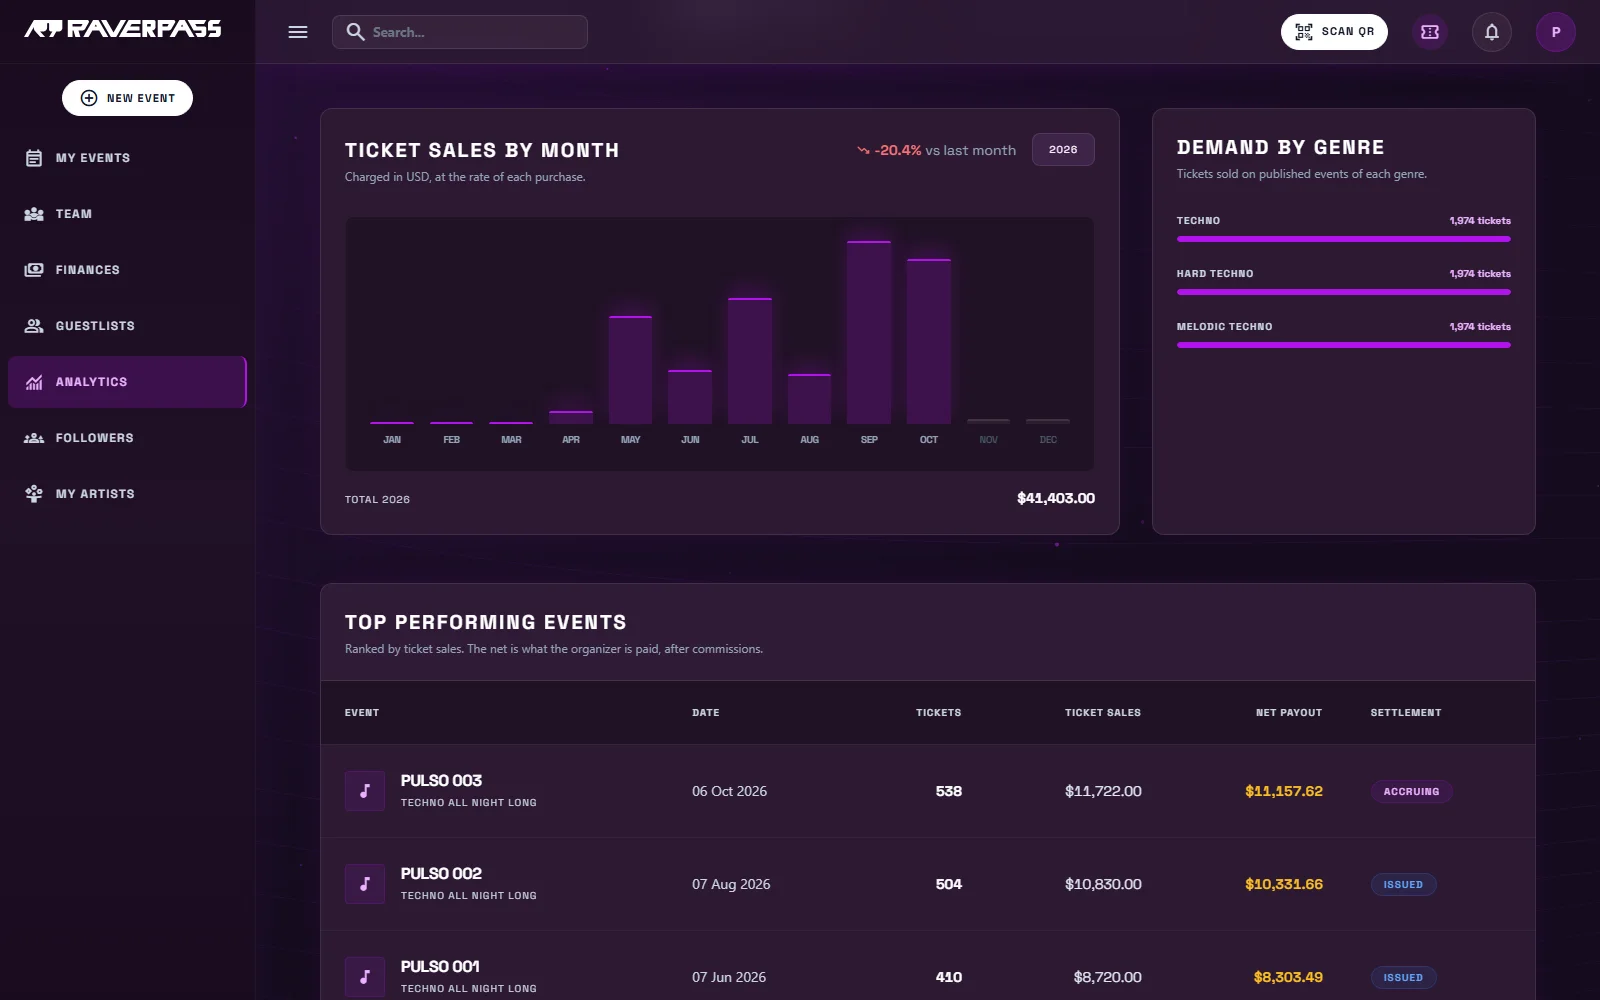
Task: Focus the Search input field
Action: 460,32
